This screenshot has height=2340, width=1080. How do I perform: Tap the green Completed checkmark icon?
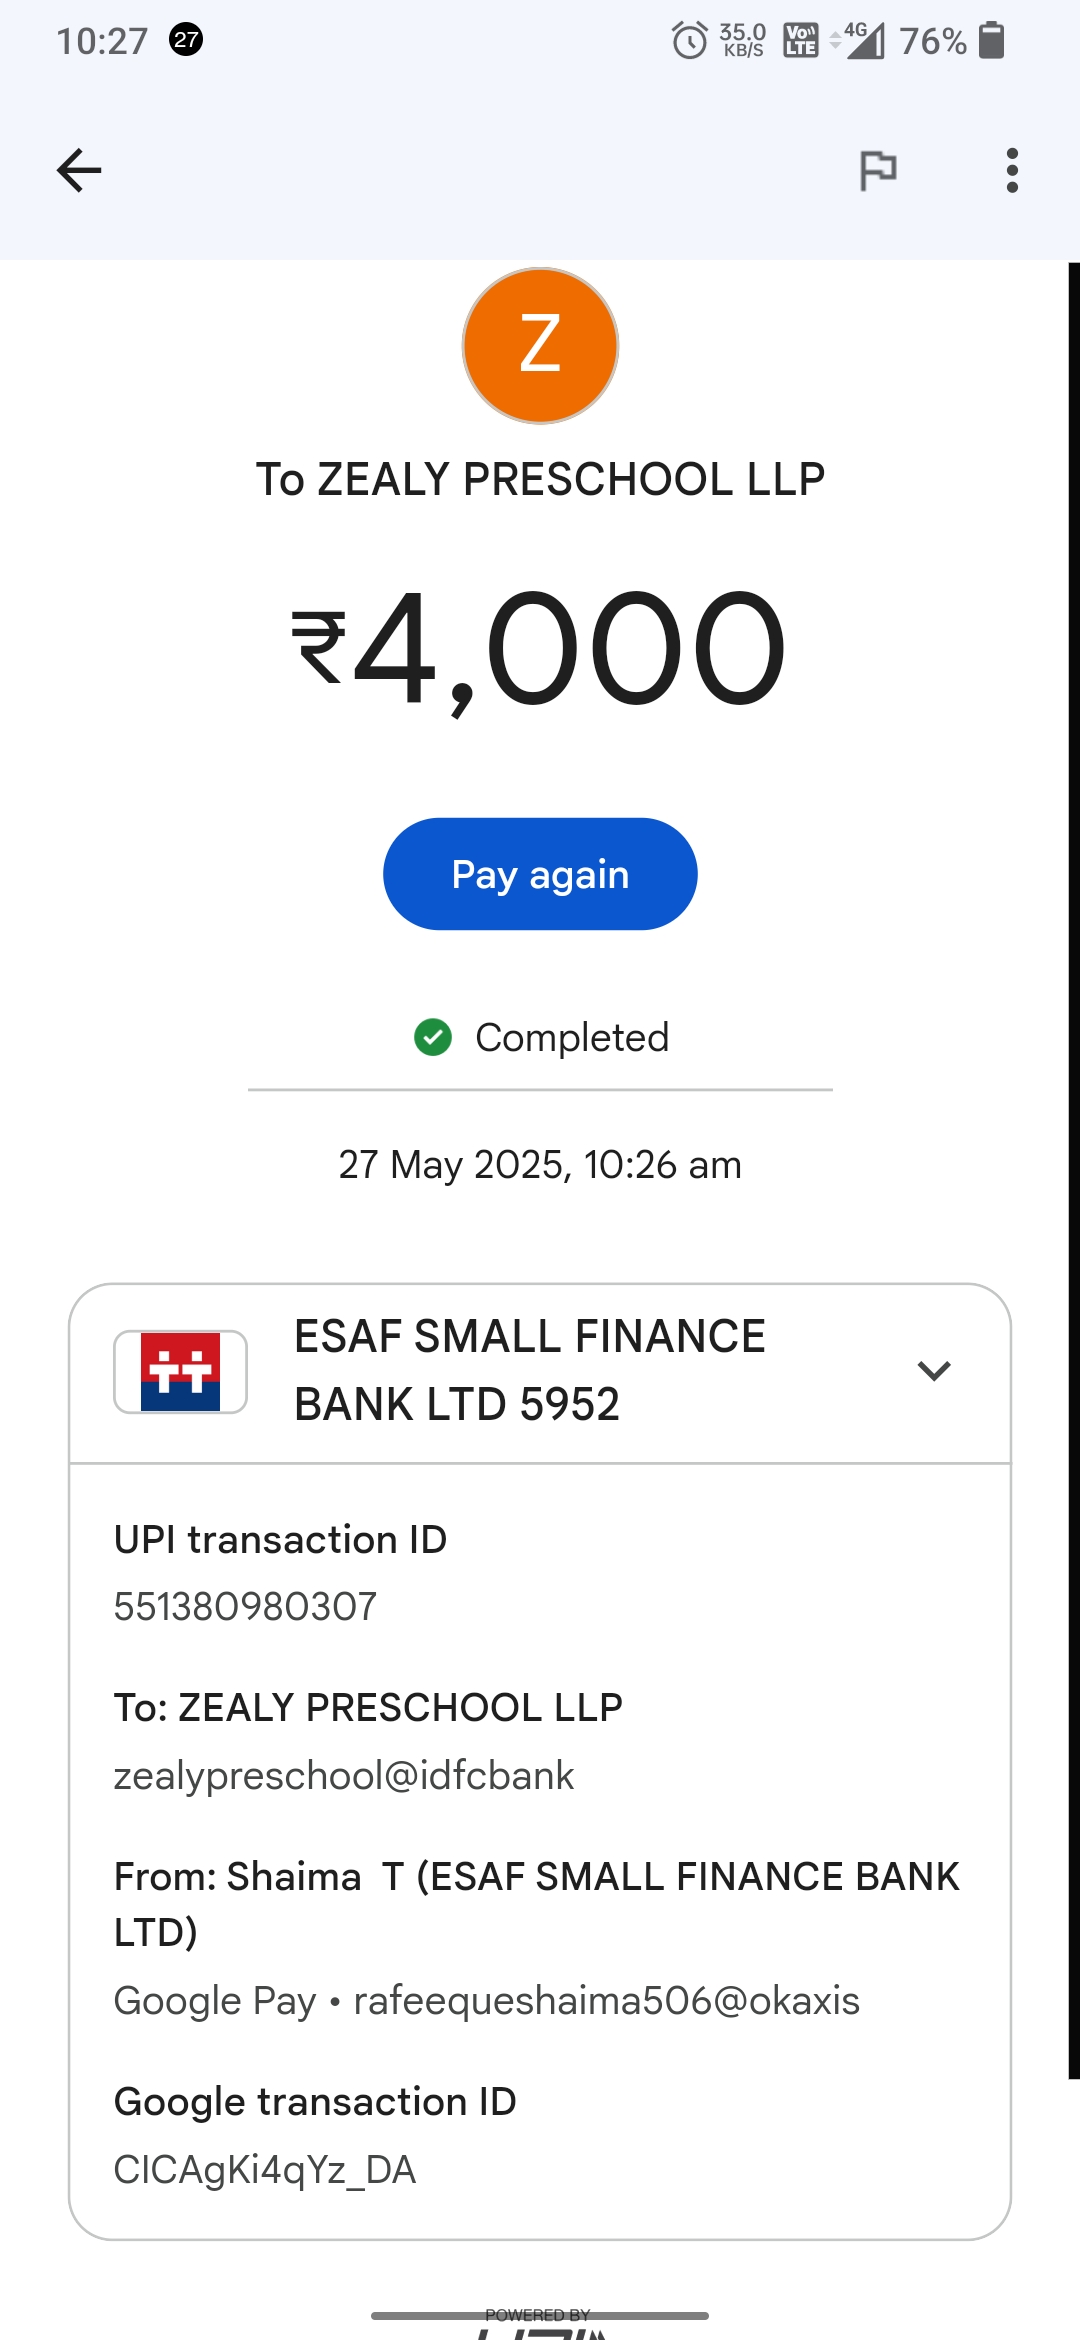(x=433, y=1037)
